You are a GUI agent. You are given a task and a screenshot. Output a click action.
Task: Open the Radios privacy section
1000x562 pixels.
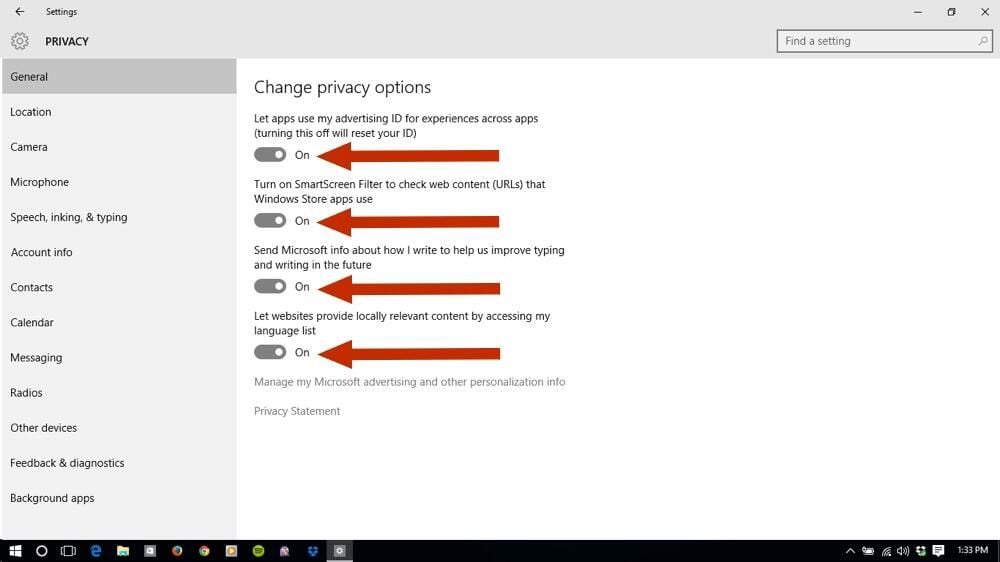click(x=119, y=392)
